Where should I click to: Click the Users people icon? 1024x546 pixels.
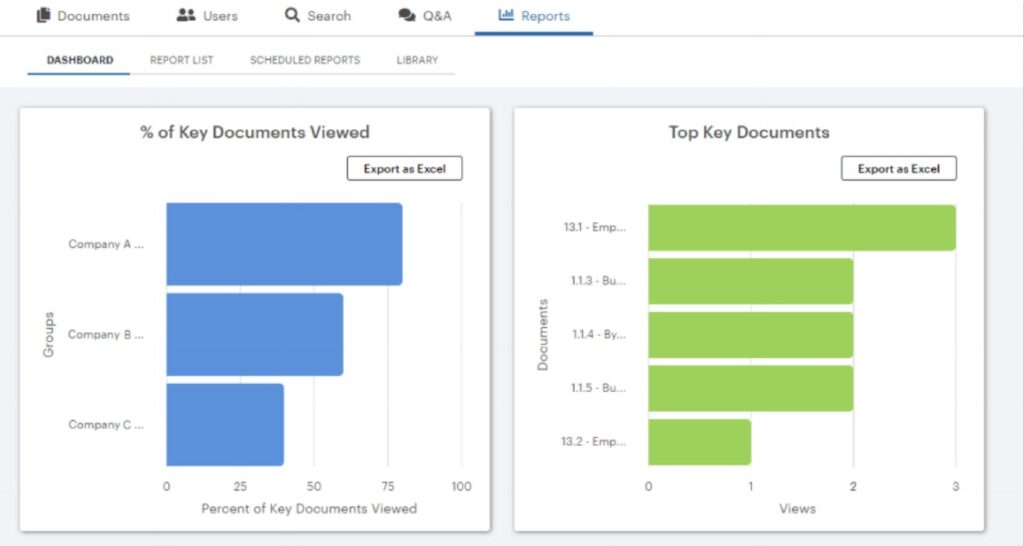tap(186, 15)
